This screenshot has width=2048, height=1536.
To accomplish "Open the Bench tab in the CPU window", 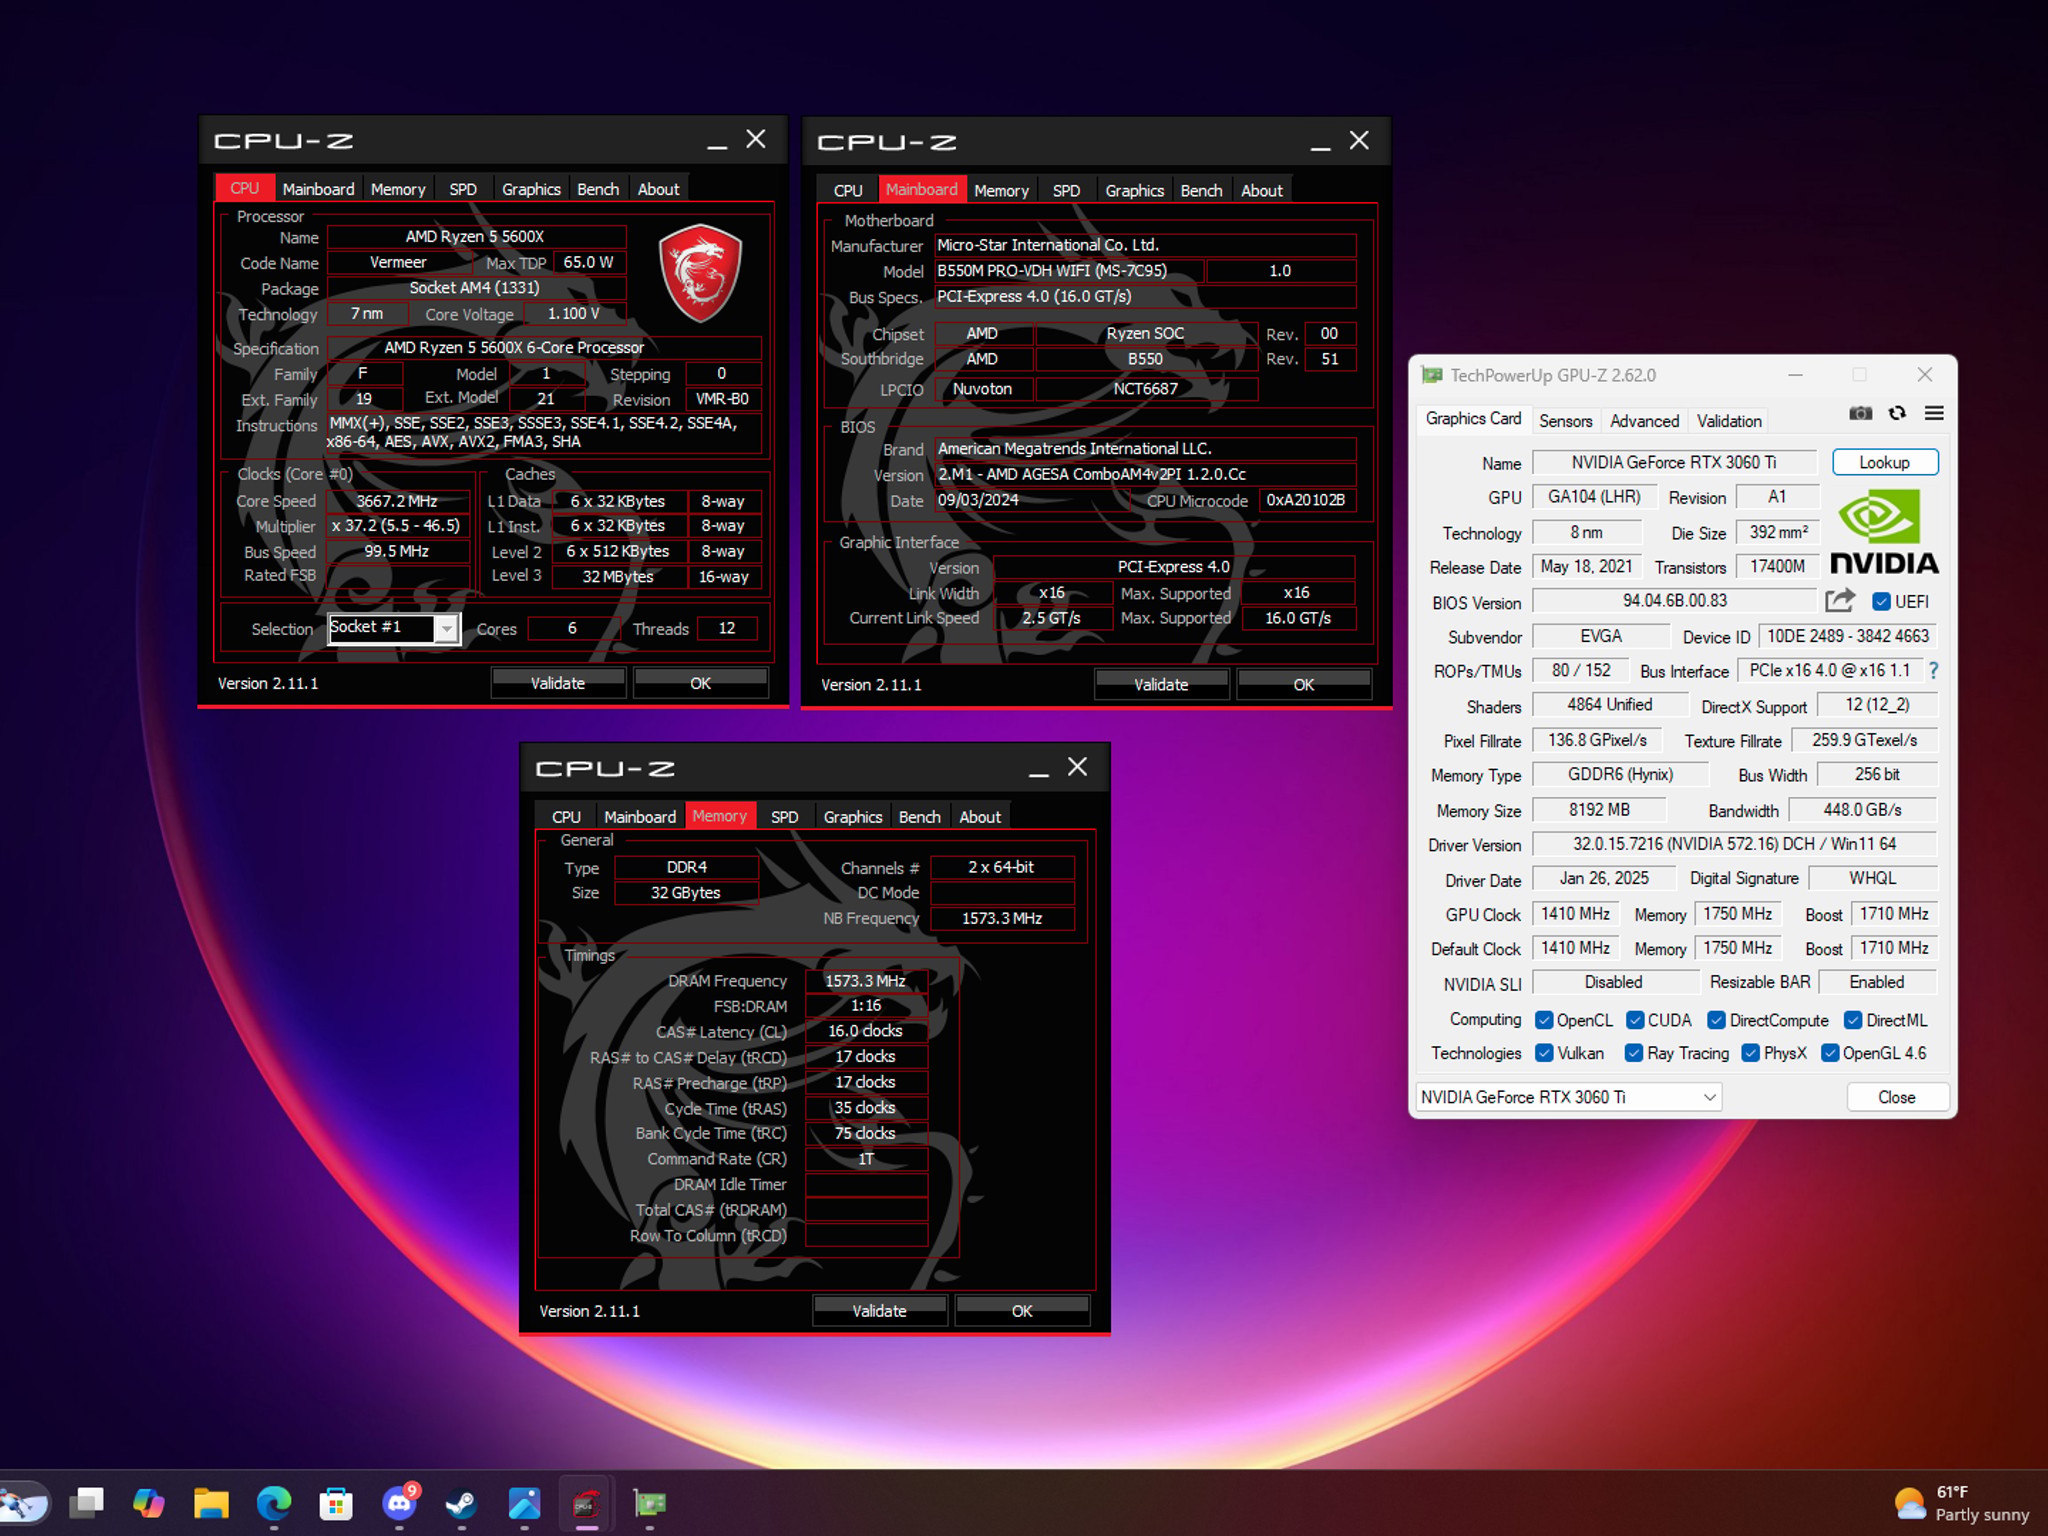I will (x=598, y=189).
